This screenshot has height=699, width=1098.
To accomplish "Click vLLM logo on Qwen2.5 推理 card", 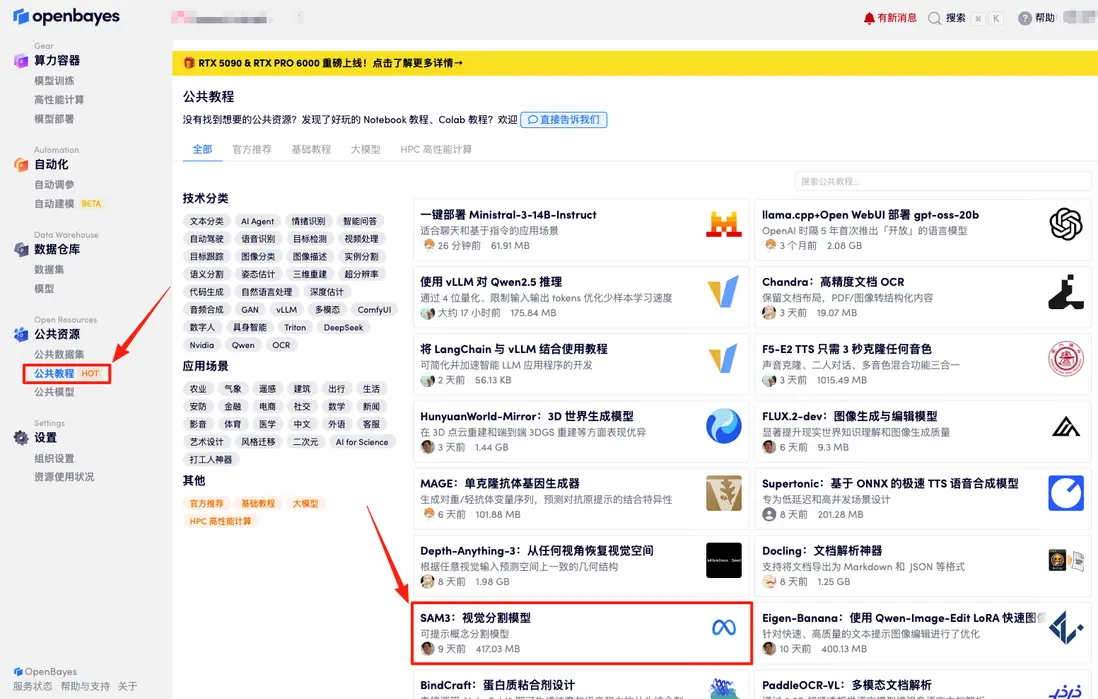I will point(723,291).
